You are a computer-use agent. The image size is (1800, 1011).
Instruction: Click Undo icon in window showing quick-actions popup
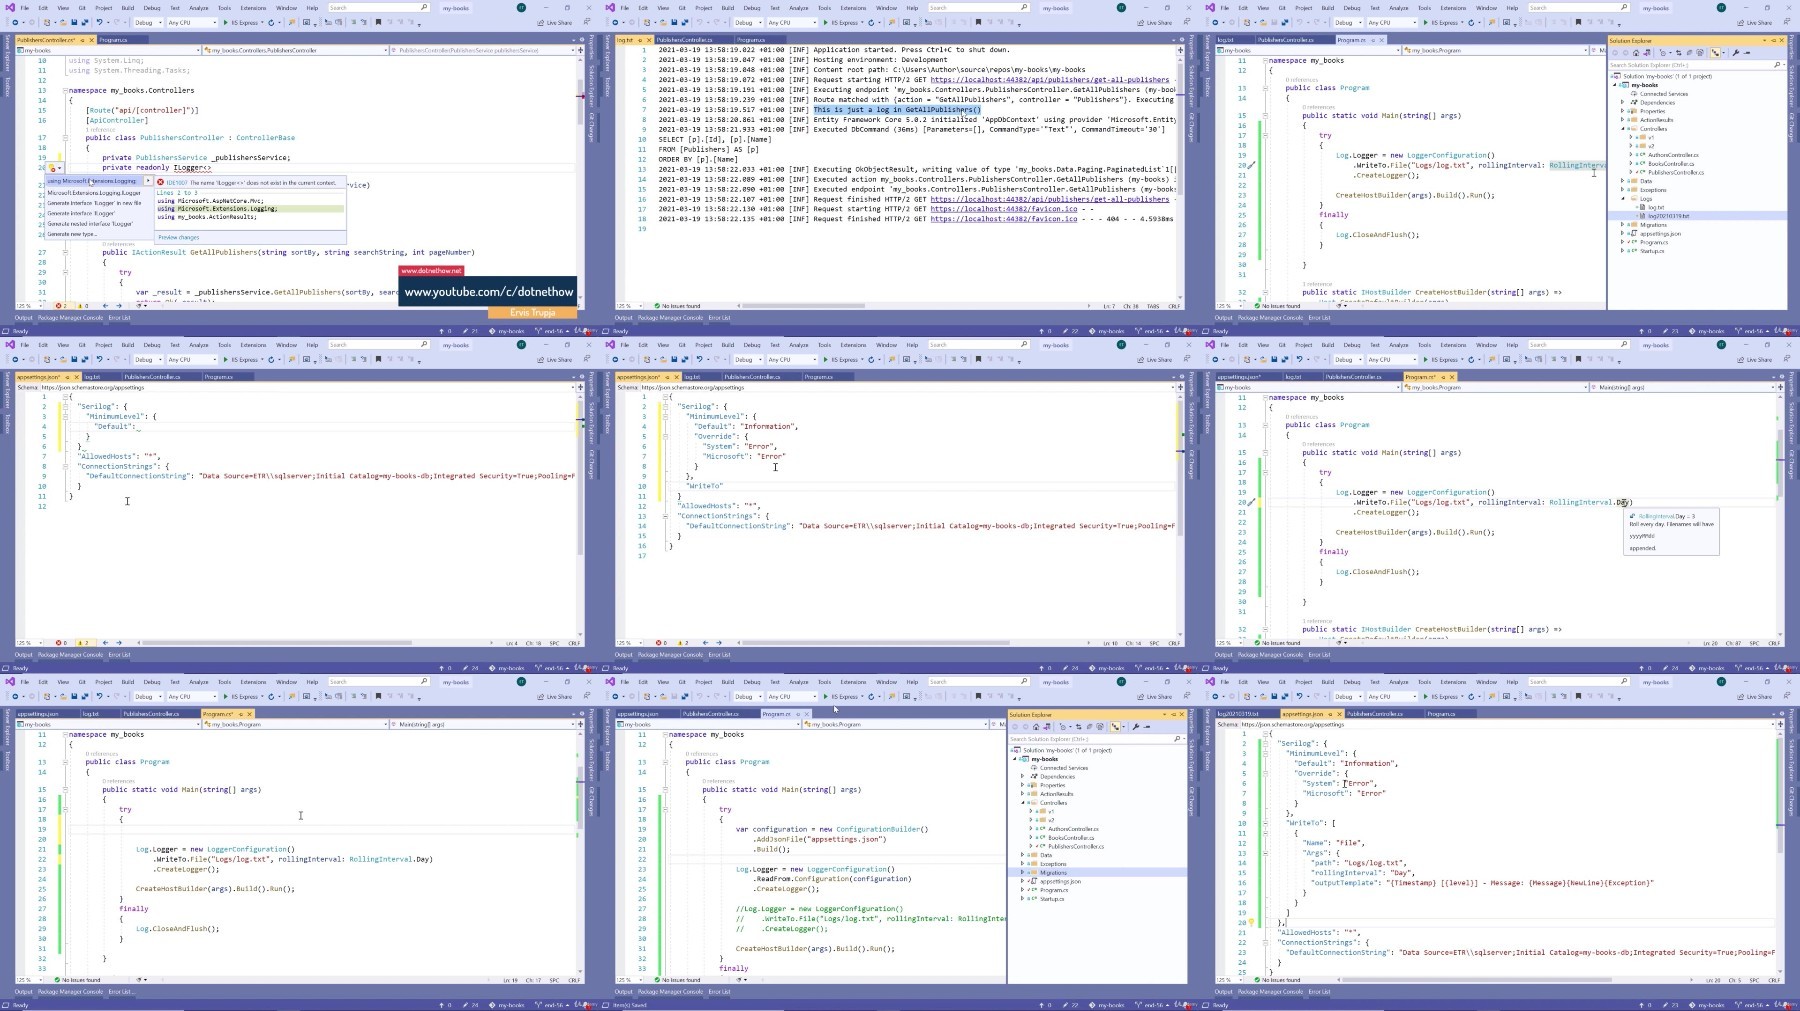point(99,22)
